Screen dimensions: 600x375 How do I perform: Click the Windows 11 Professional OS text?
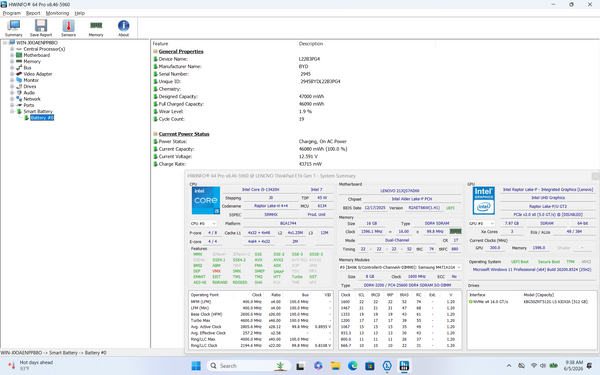point(532,270)
